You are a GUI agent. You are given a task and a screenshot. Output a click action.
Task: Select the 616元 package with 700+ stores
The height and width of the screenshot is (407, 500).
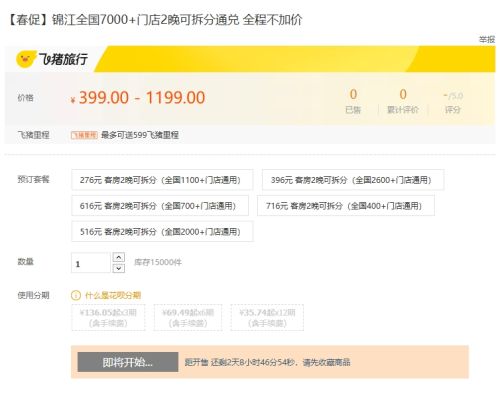pyautogui.click(x=160, y=206)
